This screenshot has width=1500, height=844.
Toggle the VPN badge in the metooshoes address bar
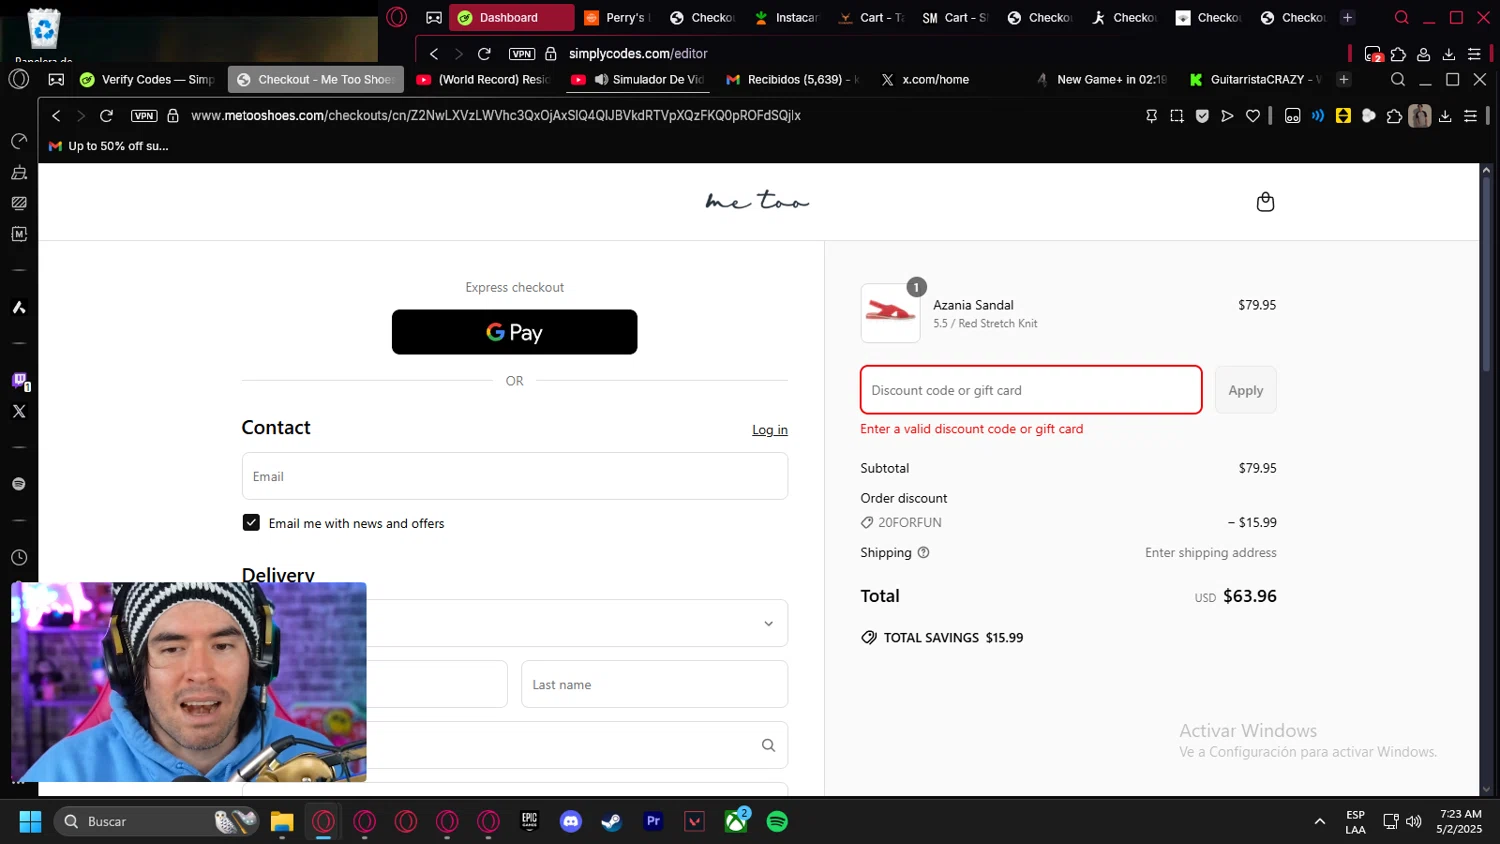pyautogui.click(x=144, y=116)
